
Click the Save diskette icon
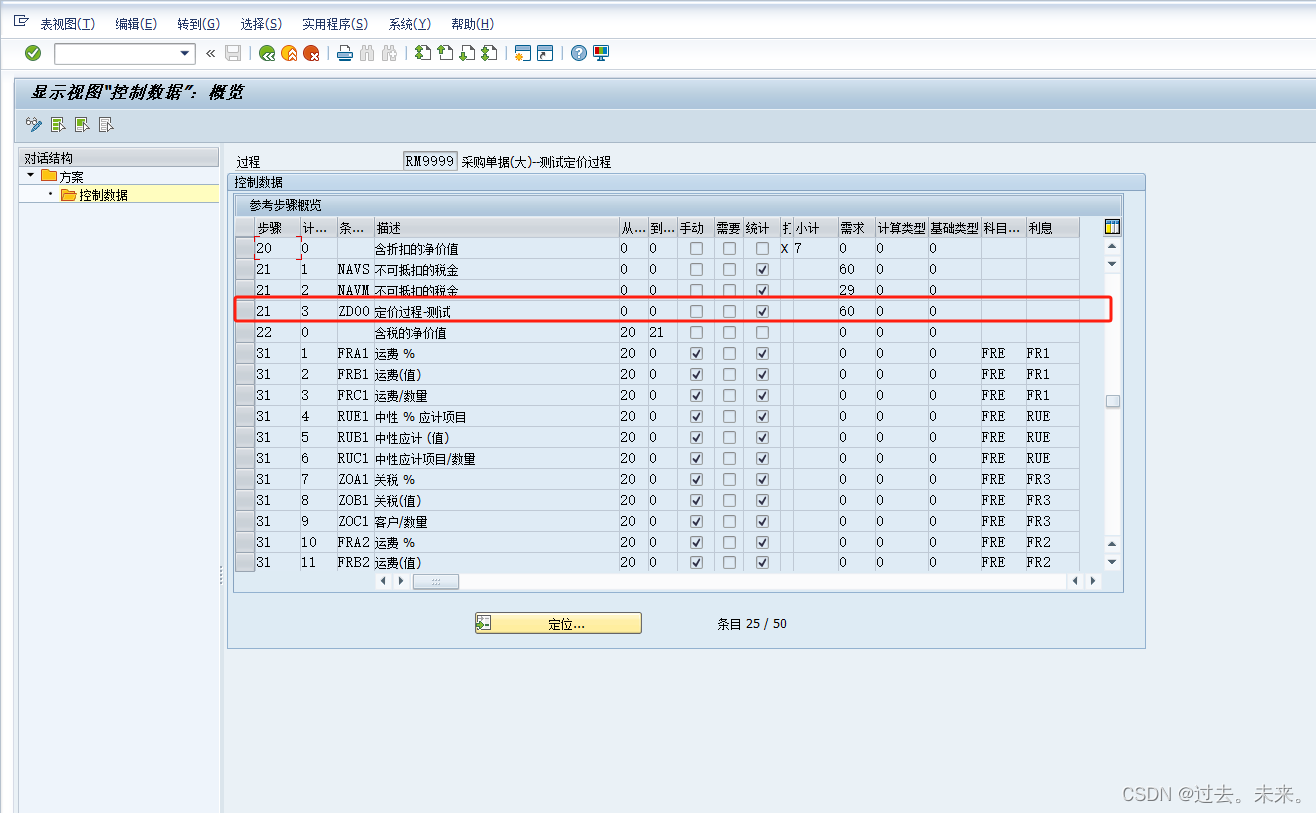[x=233, y=53]
